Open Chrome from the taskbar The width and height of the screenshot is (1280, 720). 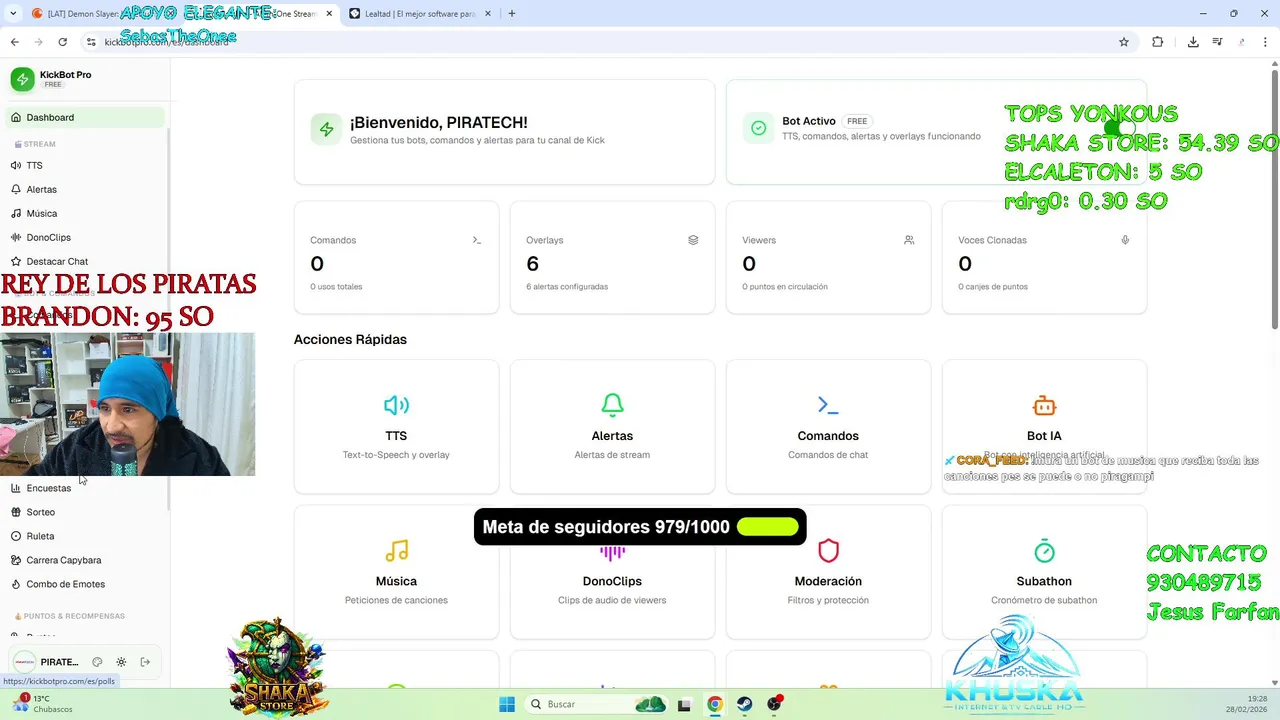[714, 704]
